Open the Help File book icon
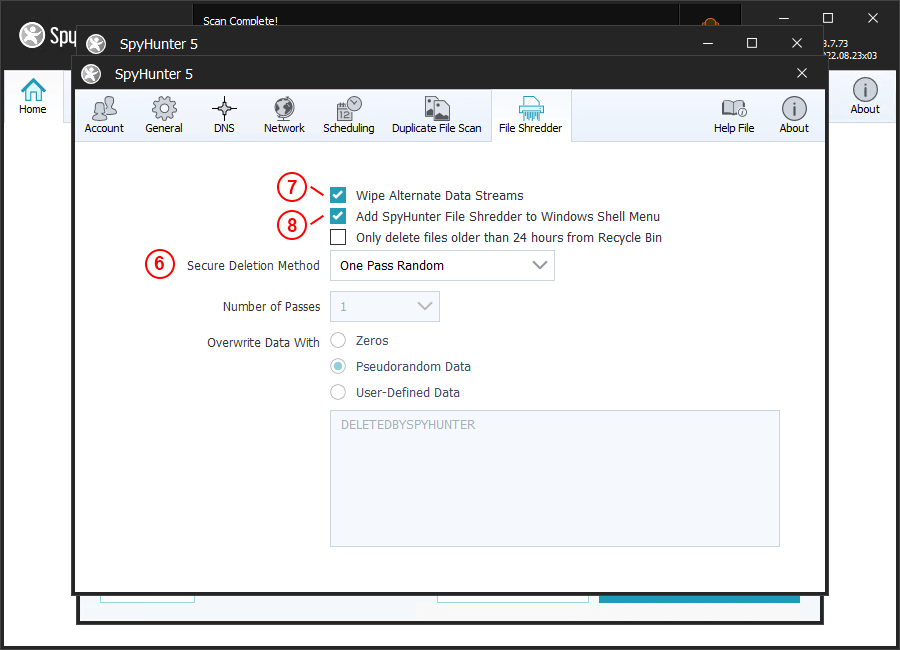This screenshot has height=650, width=900. (x=734, y=109)
